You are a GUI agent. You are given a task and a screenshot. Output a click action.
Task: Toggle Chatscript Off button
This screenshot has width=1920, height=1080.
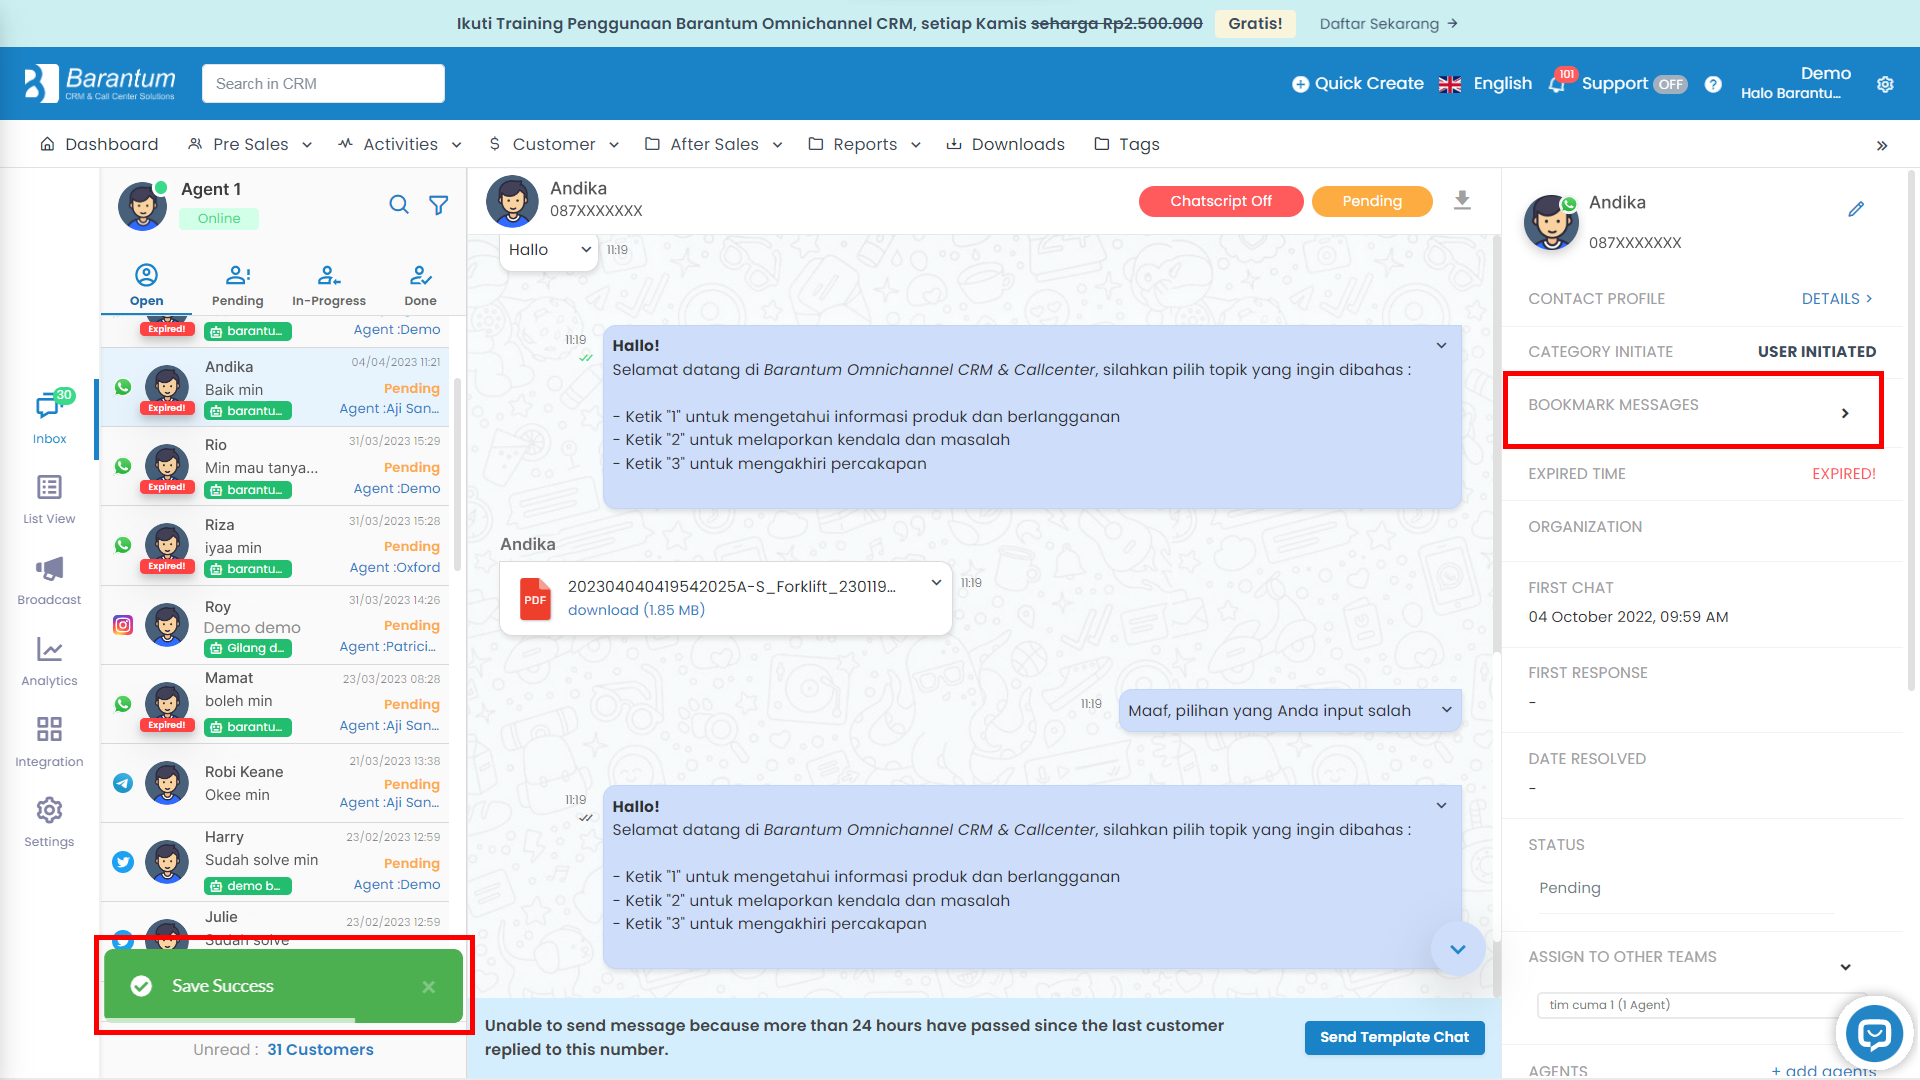[1221, 201]
